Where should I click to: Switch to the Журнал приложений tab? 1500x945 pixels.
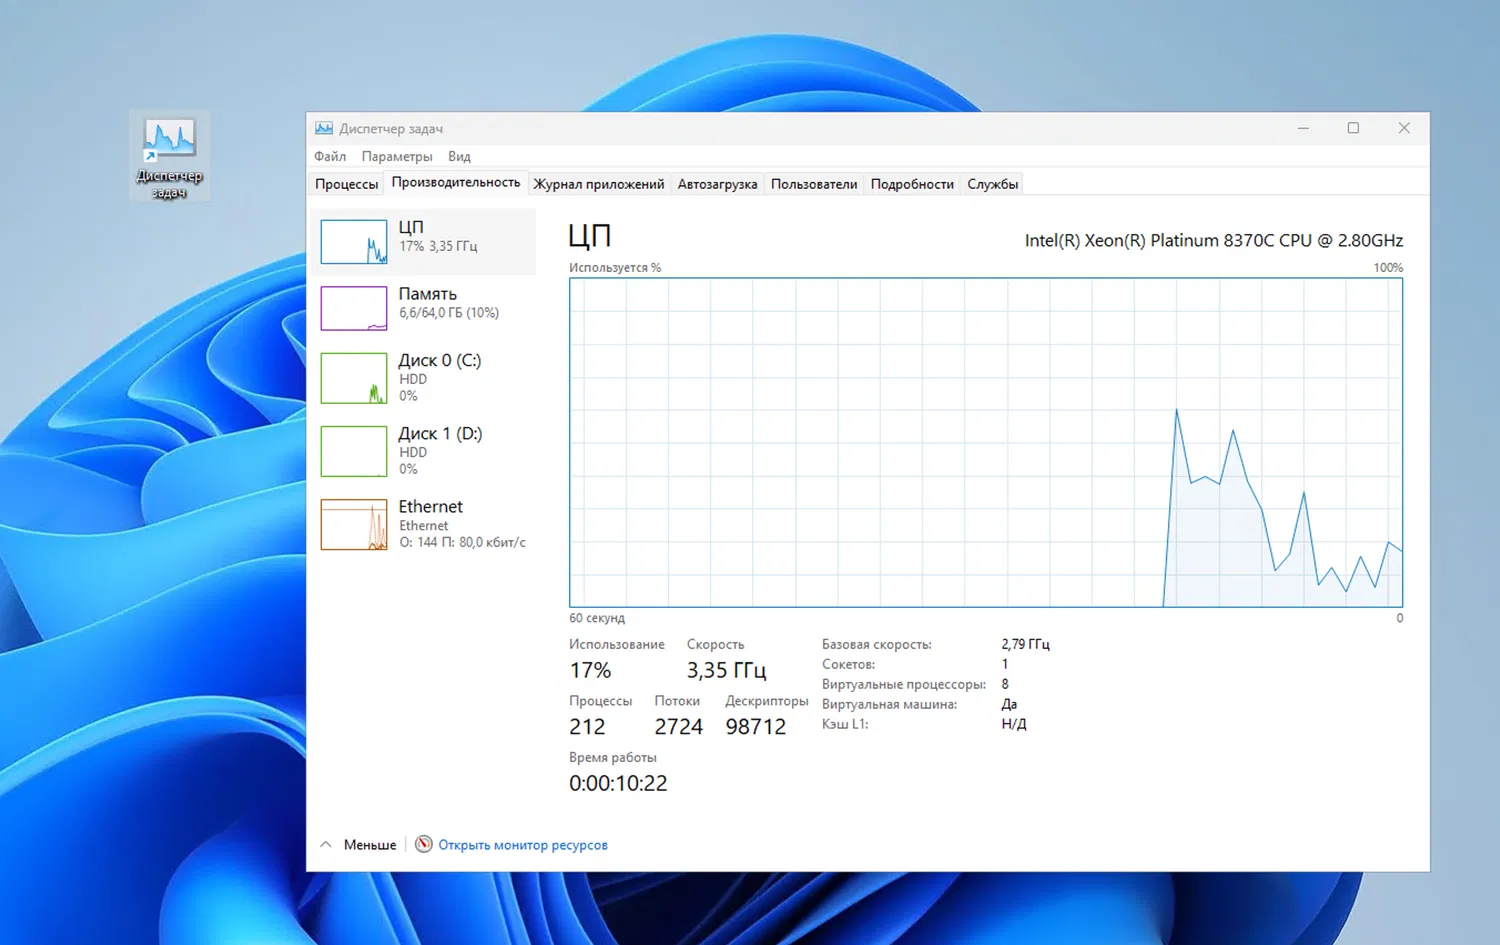point(599,184)
